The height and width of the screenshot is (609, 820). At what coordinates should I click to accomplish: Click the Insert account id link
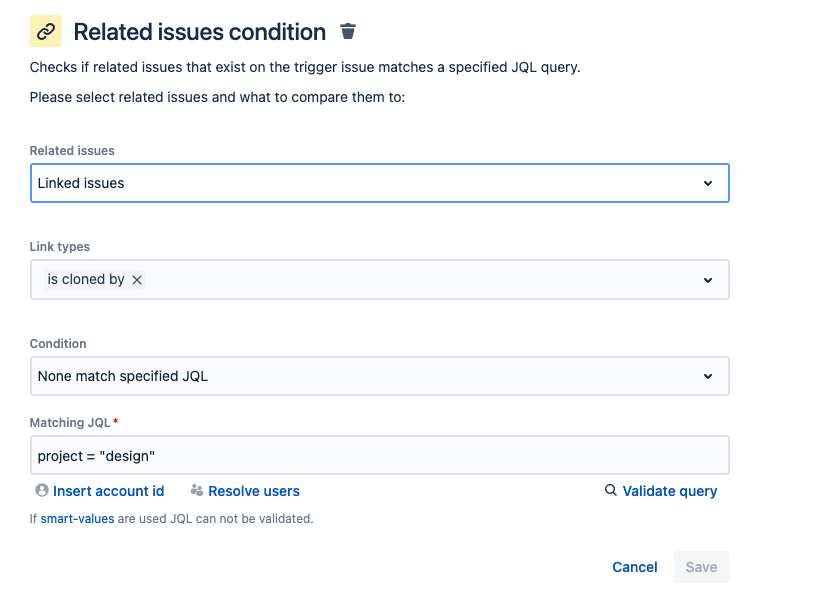click(x=108, y=491)
